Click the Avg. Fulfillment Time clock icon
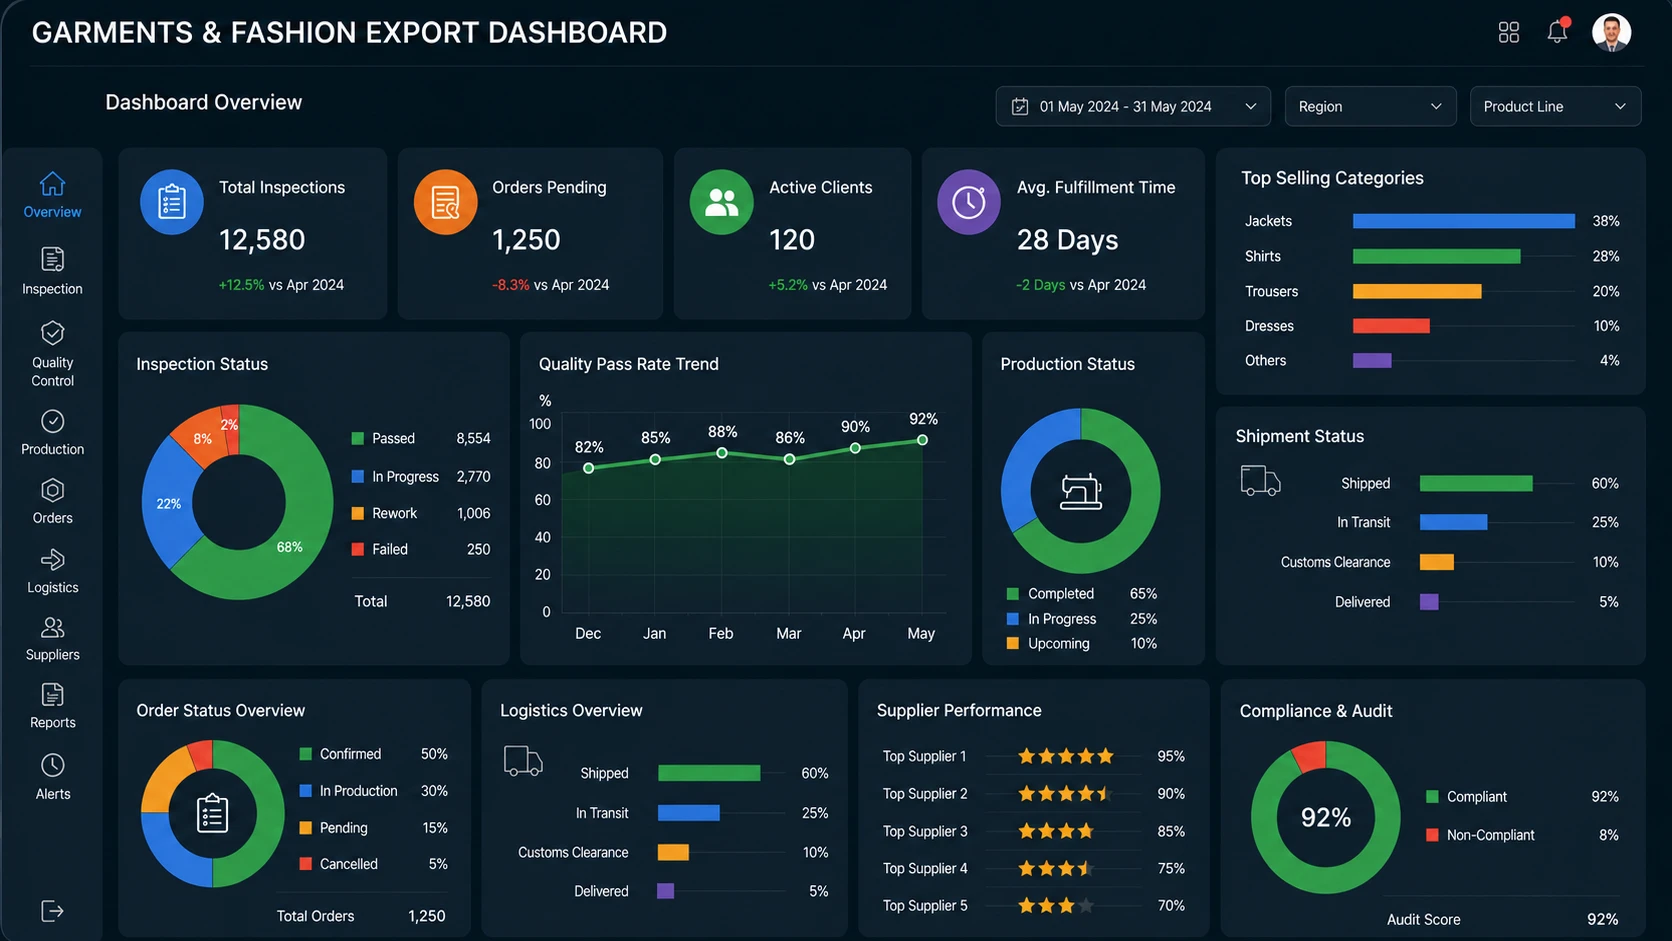1672x941 pixels. (x=968, y=202)
